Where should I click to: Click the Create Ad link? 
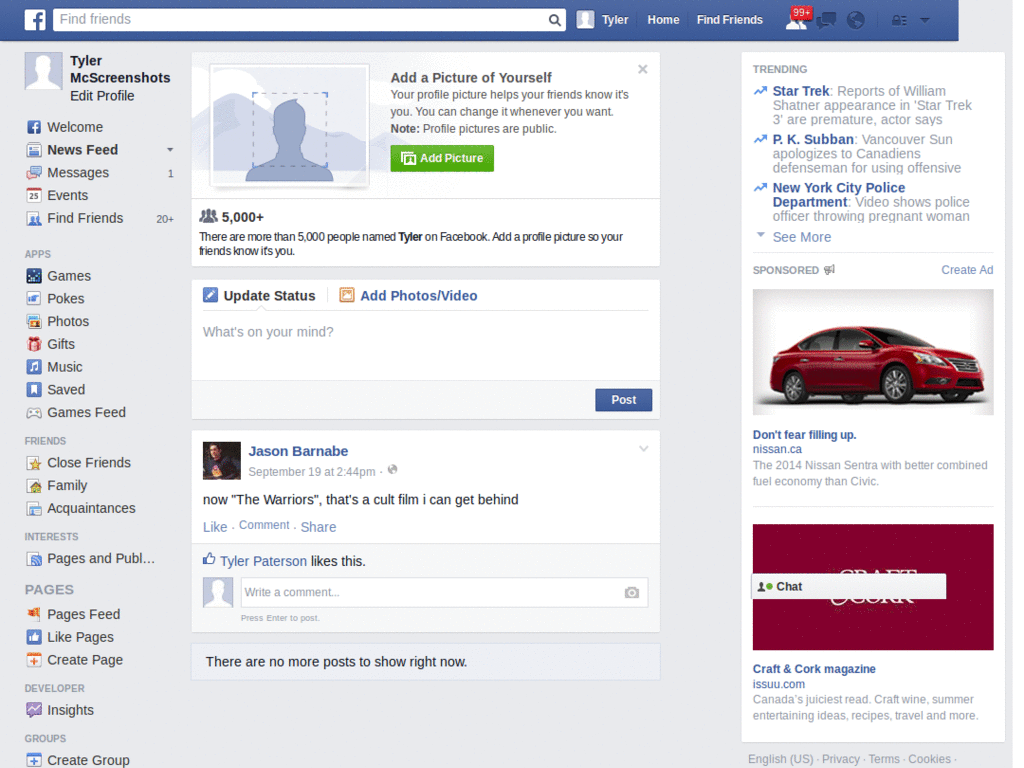[967, 270]
